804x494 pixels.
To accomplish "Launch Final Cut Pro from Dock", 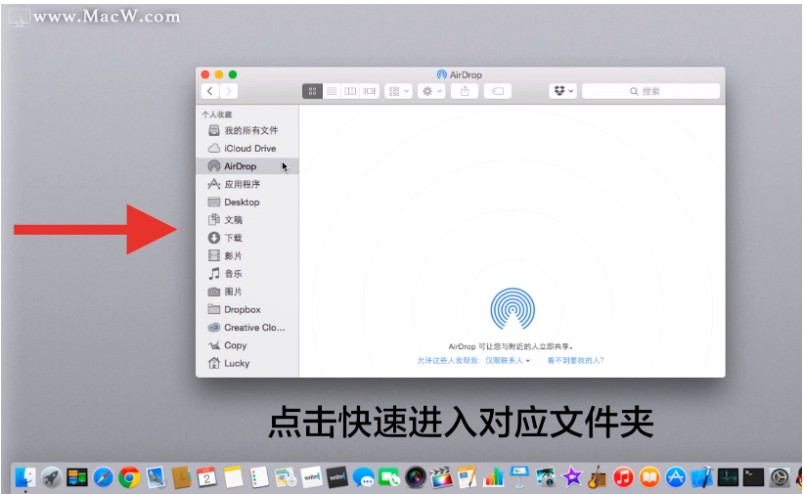I will tap(441, 478).
